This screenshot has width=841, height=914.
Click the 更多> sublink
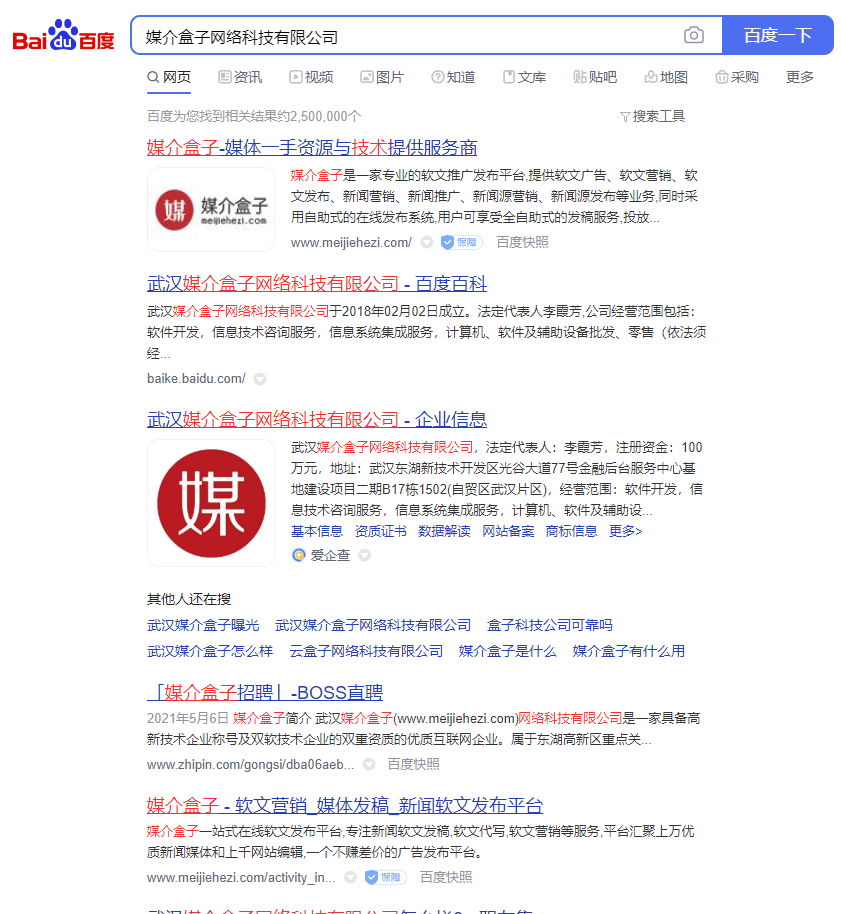coord(625,531)
